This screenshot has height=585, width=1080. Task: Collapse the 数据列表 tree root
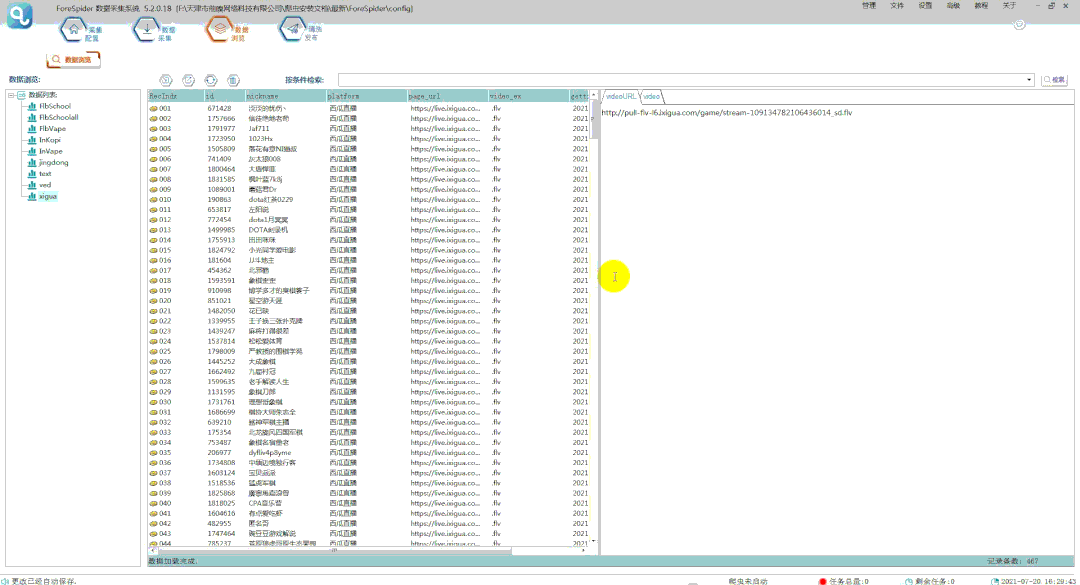pos(11,95)
